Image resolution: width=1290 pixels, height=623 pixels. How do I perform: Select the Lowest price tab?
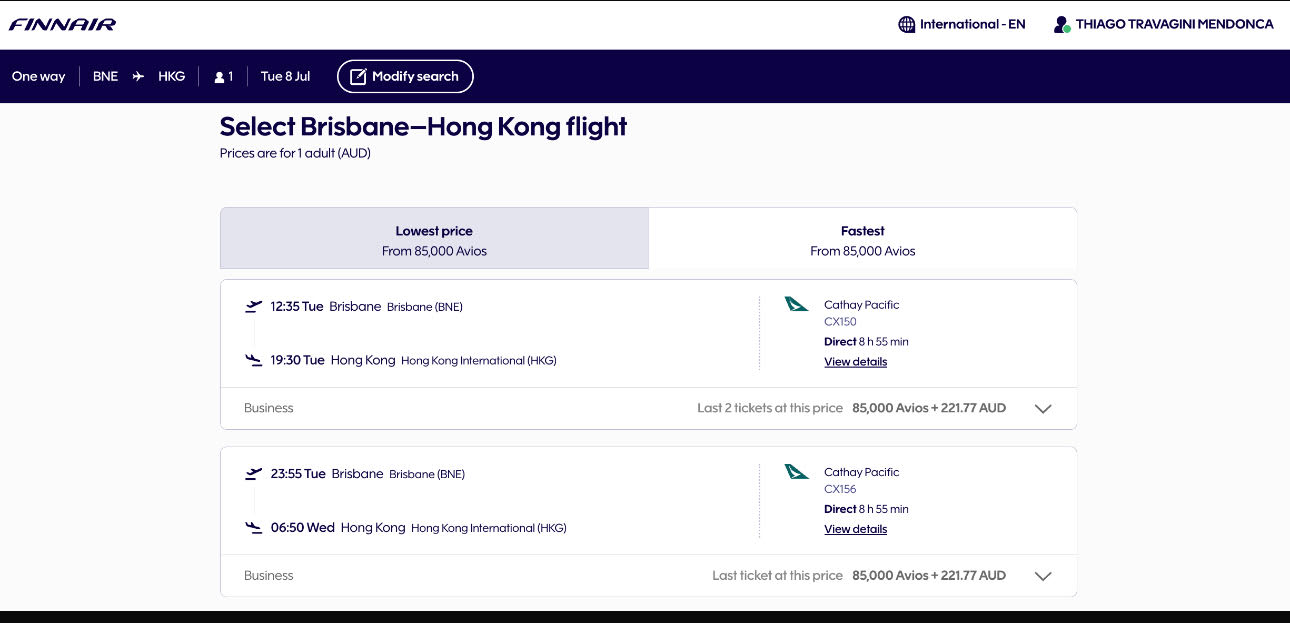(434, 239)
